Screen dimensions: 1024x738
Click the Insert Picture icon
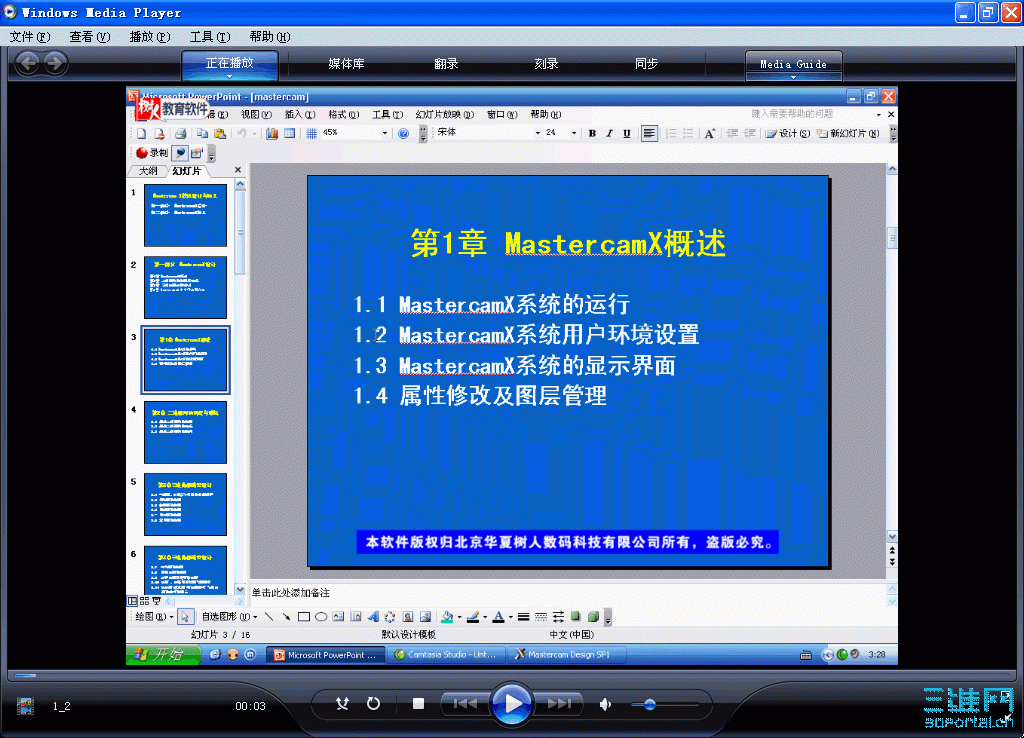point(423,617)
